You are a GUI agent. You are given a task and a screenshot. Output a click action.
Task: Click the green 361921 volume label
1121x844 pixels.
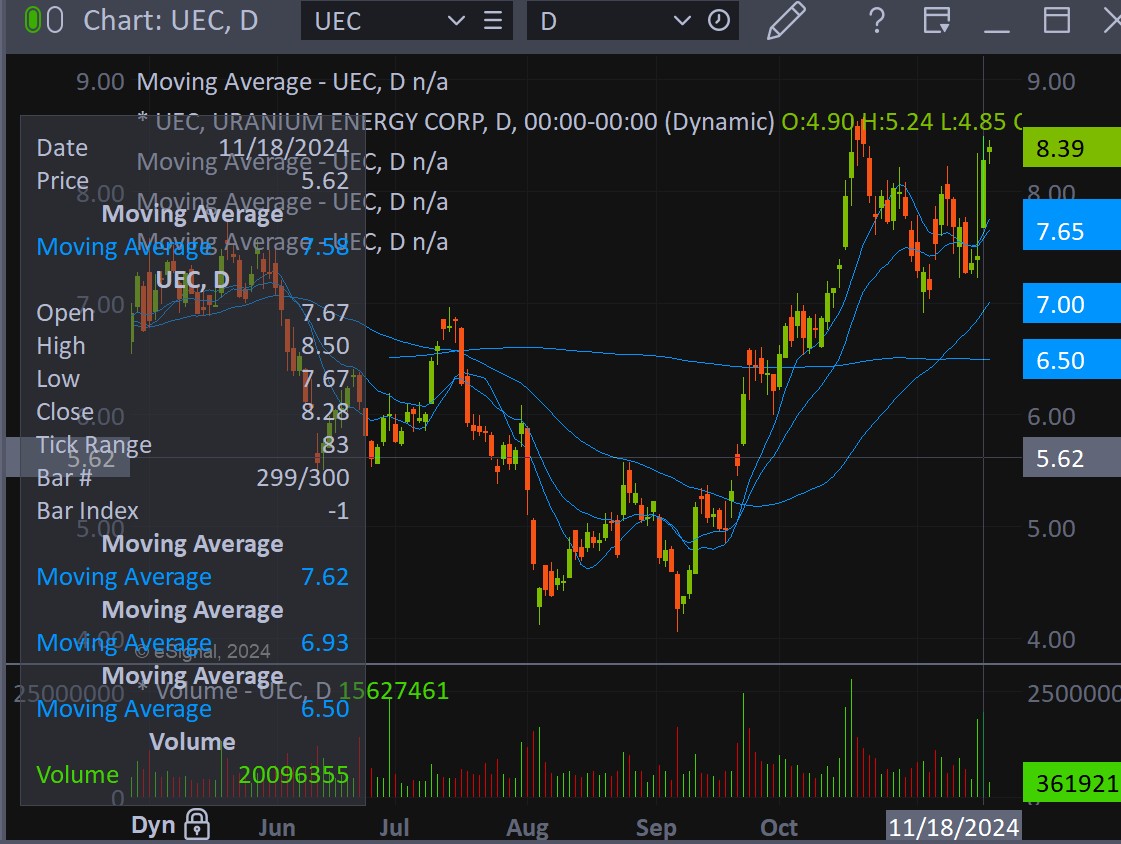coord(1072,783)
